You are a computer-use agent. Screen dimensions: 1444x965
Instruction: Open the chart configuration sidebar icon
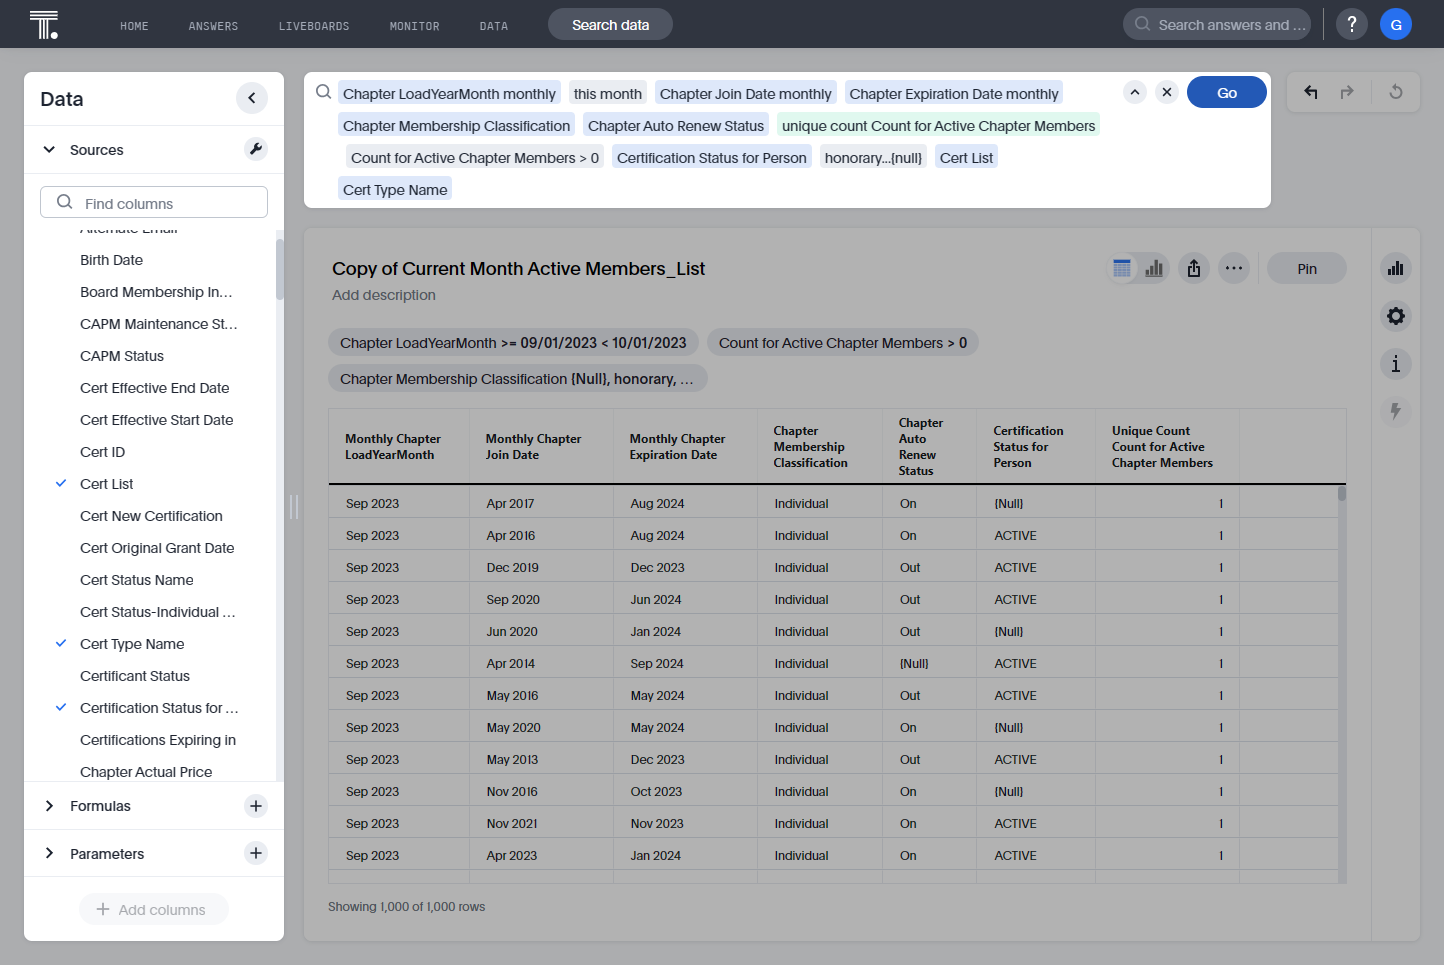[1396, 268]
